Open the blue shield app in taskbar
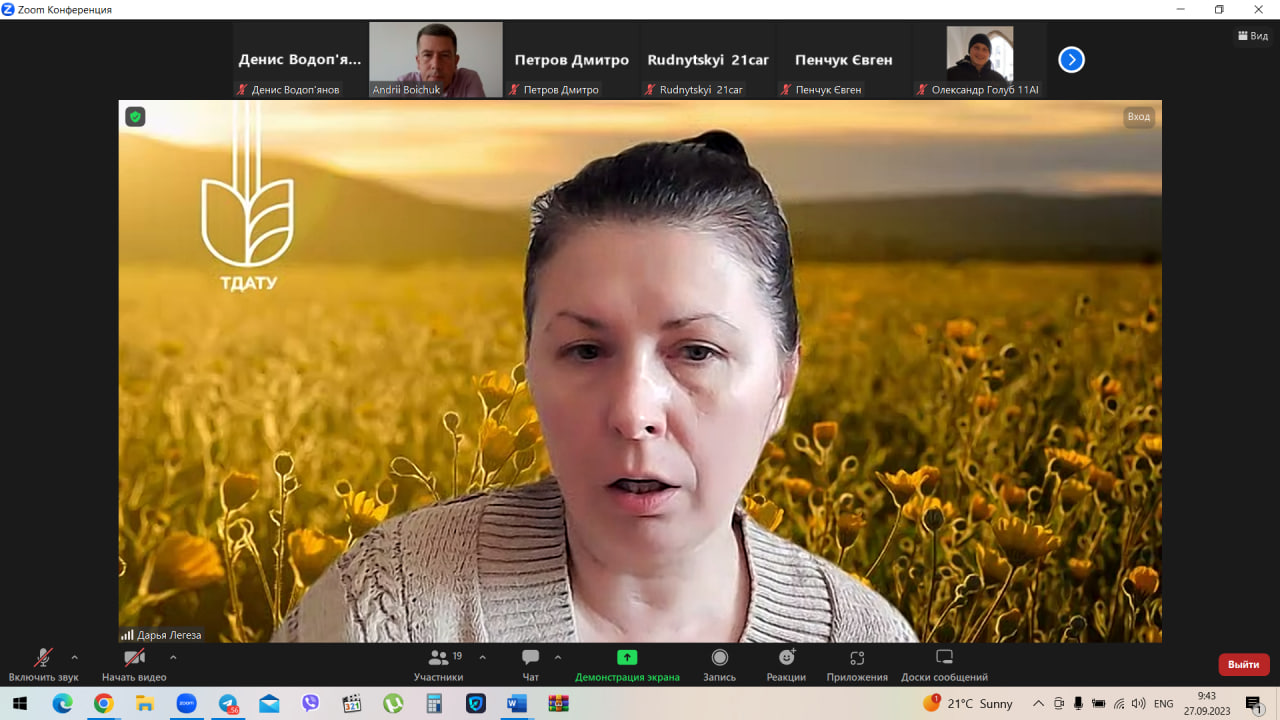Image resolution: width=1280 pixels, height=720 pixels. coord(475,703)
